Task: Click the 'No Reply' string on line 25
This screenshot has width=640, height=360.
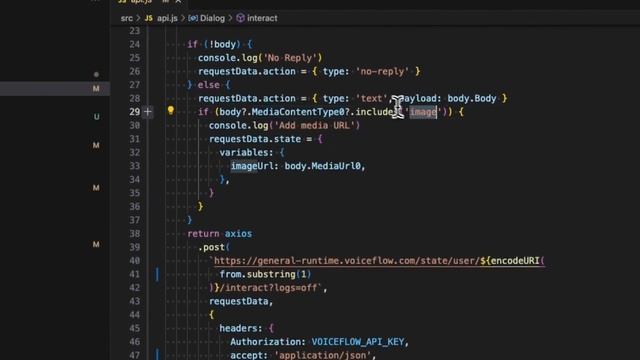Action: point(289,58)
